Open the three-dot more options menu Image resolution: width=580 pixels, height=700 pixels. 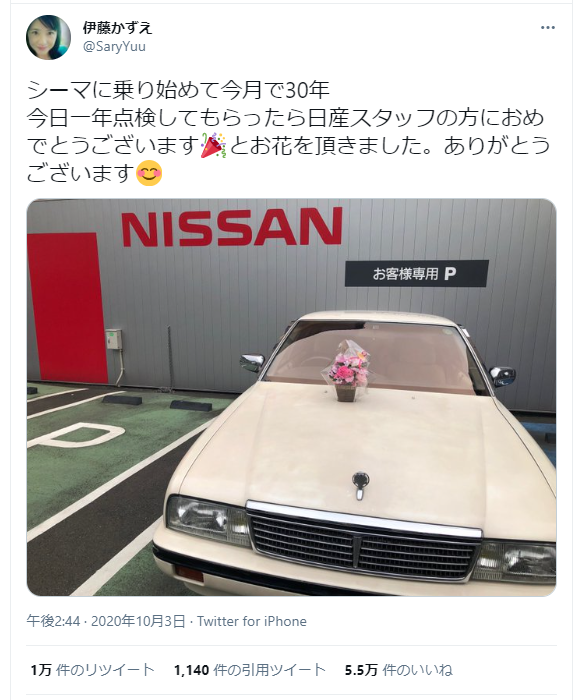pyautogui.click(x=547, y=28)
